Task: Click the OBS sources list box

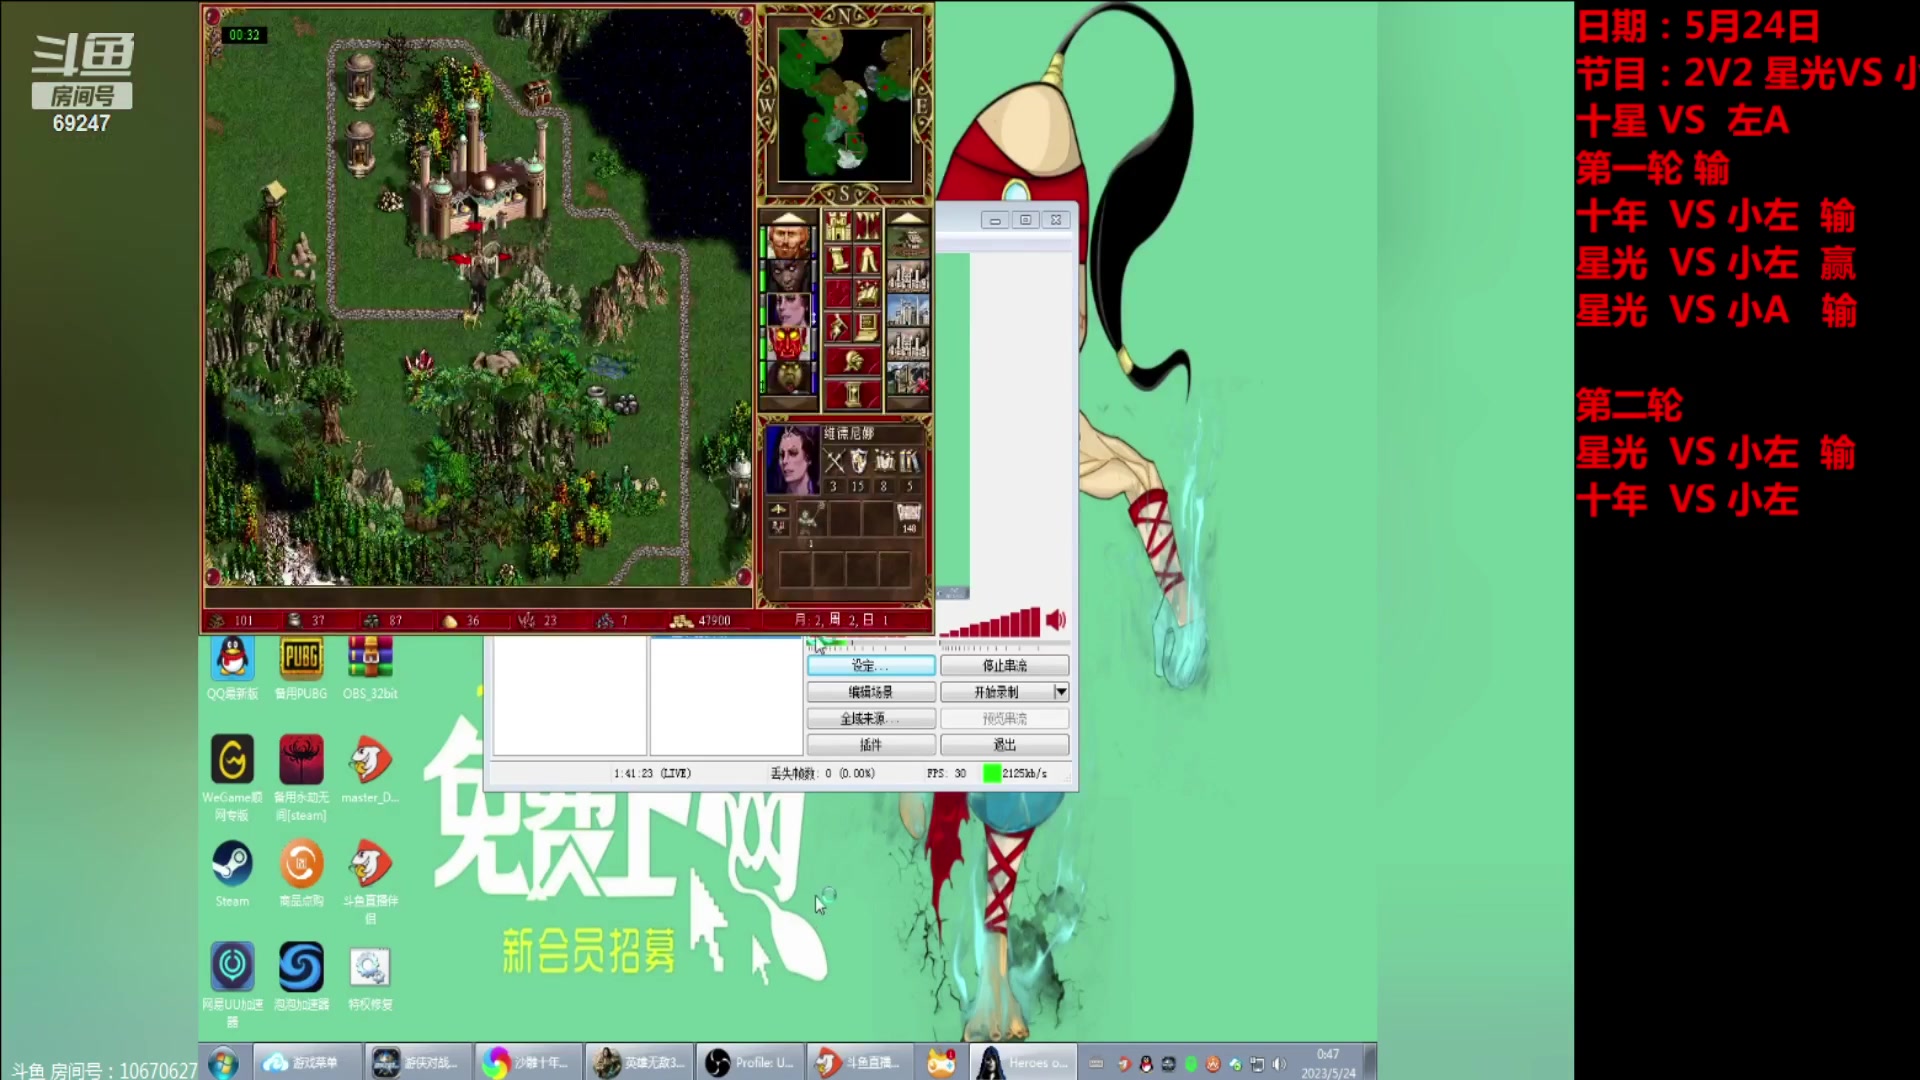Action: coord(726,696)
